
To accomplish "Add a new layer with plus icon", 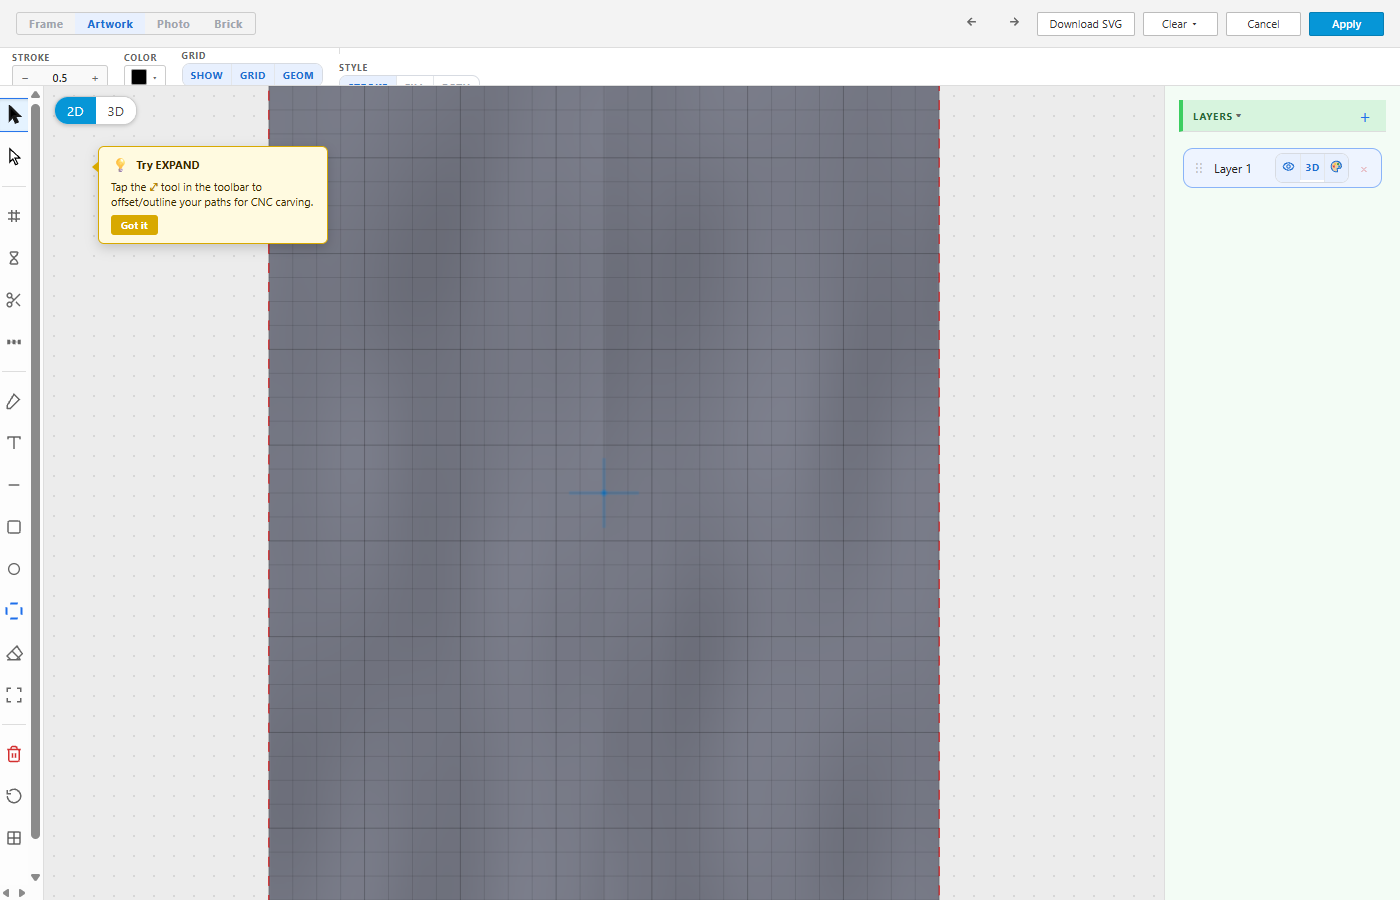I will [x=1365, y=117].
